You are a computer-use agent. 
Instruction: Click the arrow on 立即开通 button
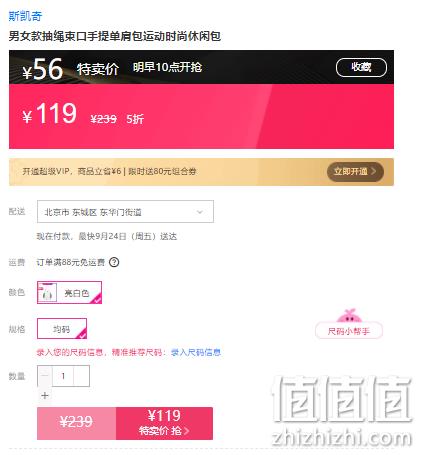click(373, 171)
